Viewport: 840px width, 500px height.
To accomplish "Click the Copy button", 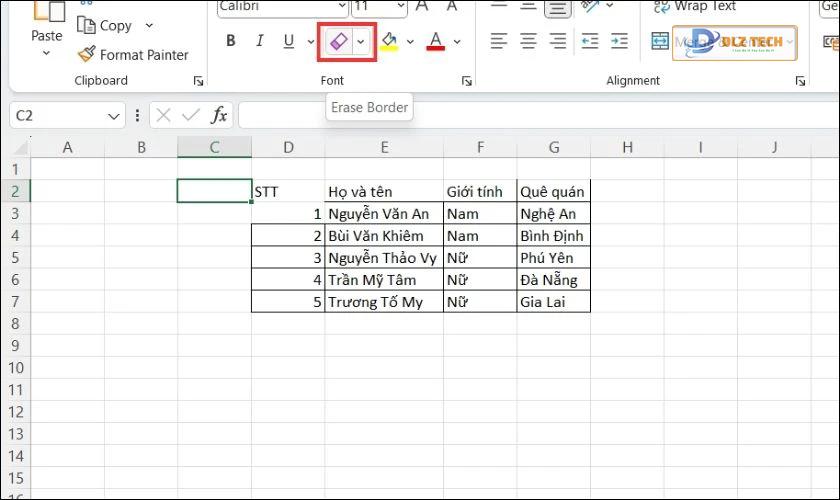I will pyautogui.click(x=105, y=25).
